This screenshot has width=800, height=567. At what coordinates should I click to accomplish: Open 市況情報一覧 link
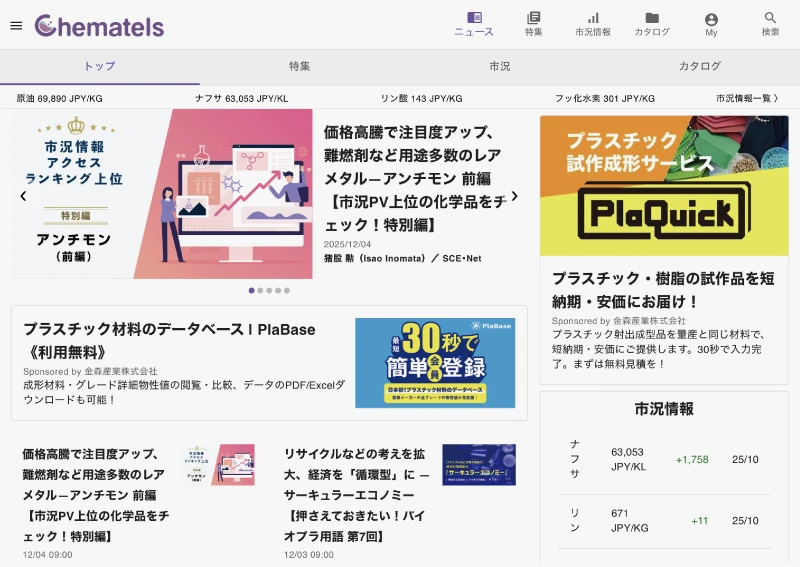[x=747, y=98]
